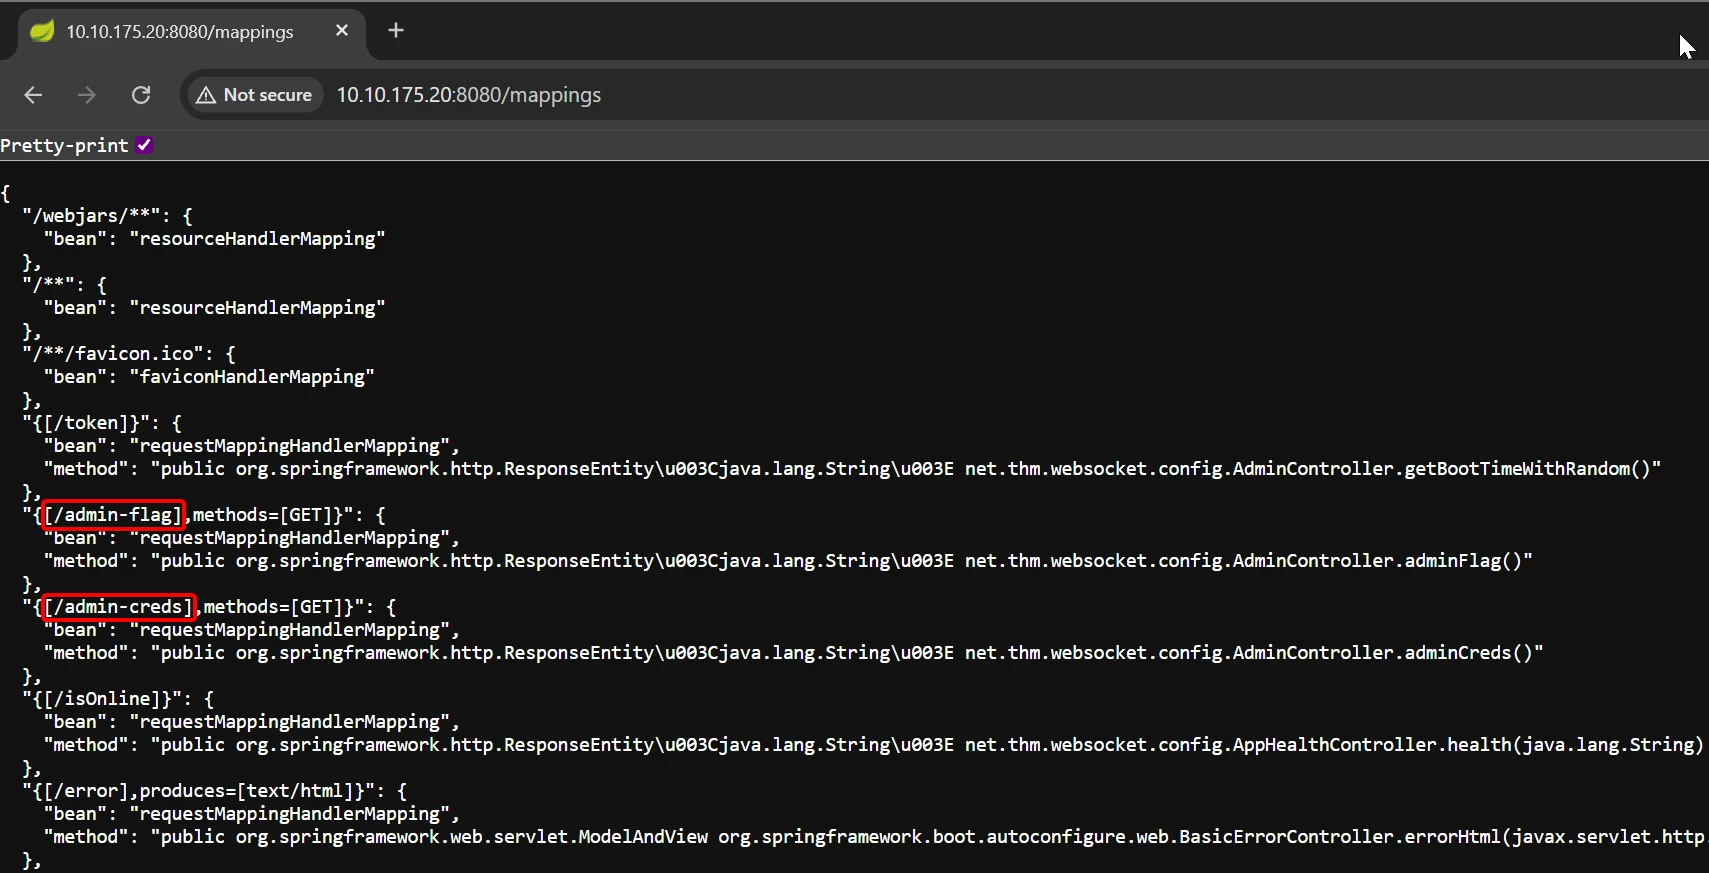Open a new browser tab
1709x873 pixels.
coord(396,31)
